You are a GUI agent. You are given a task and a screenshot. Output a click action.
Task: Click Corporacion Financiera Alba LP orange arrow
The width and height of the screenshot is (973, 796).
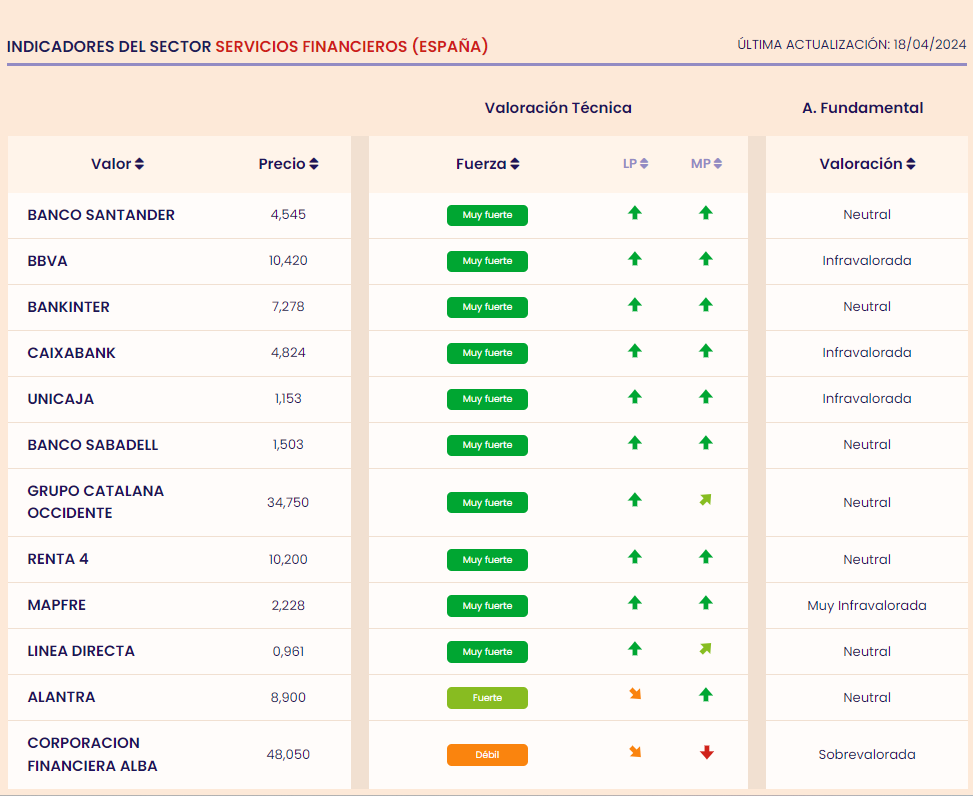pos(635,752)
